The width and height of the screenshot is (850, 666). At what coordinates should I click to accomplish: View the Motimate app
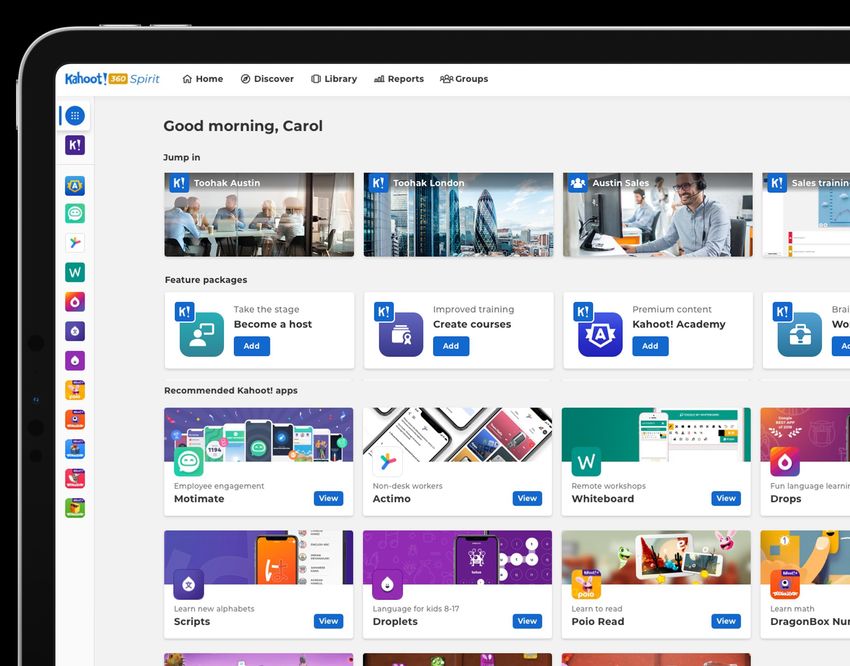point(329,499)
